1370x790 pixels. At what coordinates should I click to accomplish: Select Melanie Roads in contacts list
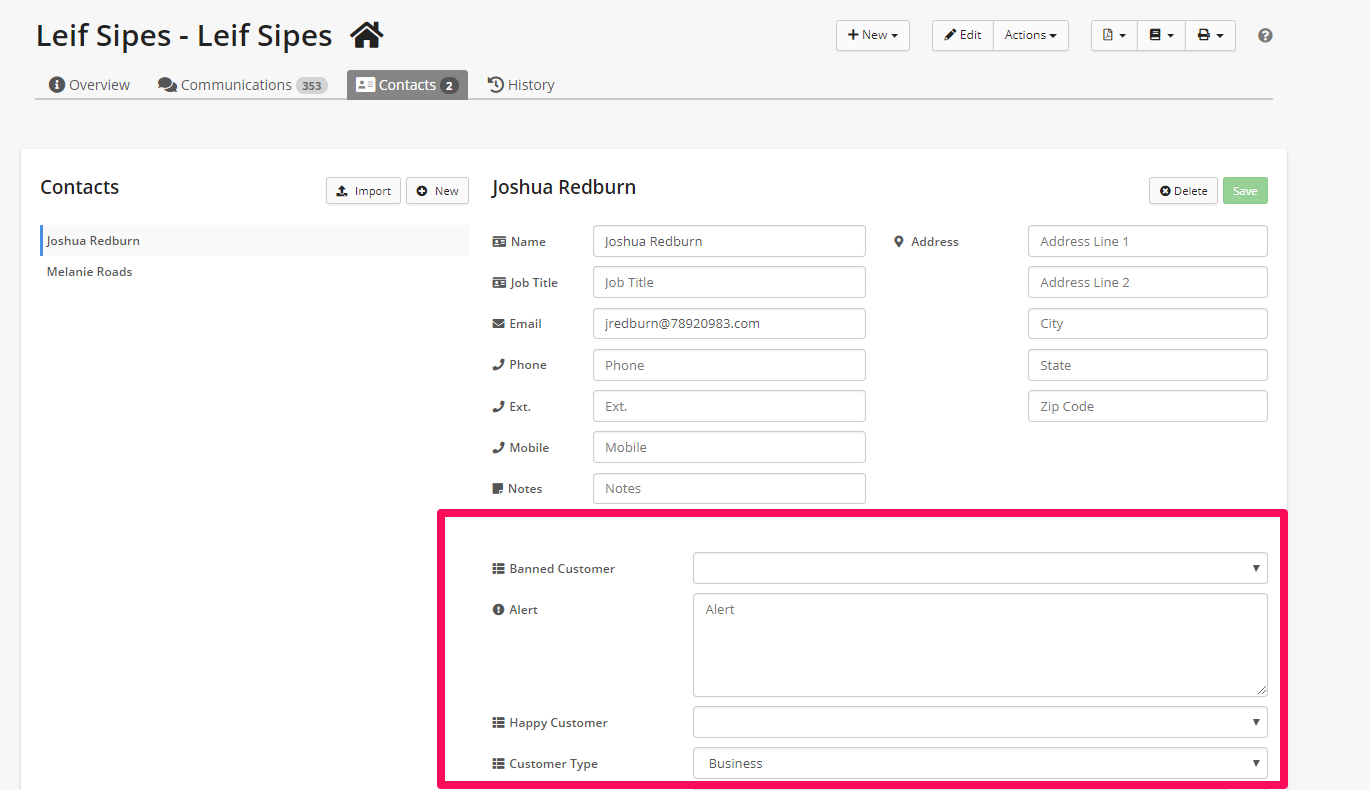point(90,272)
